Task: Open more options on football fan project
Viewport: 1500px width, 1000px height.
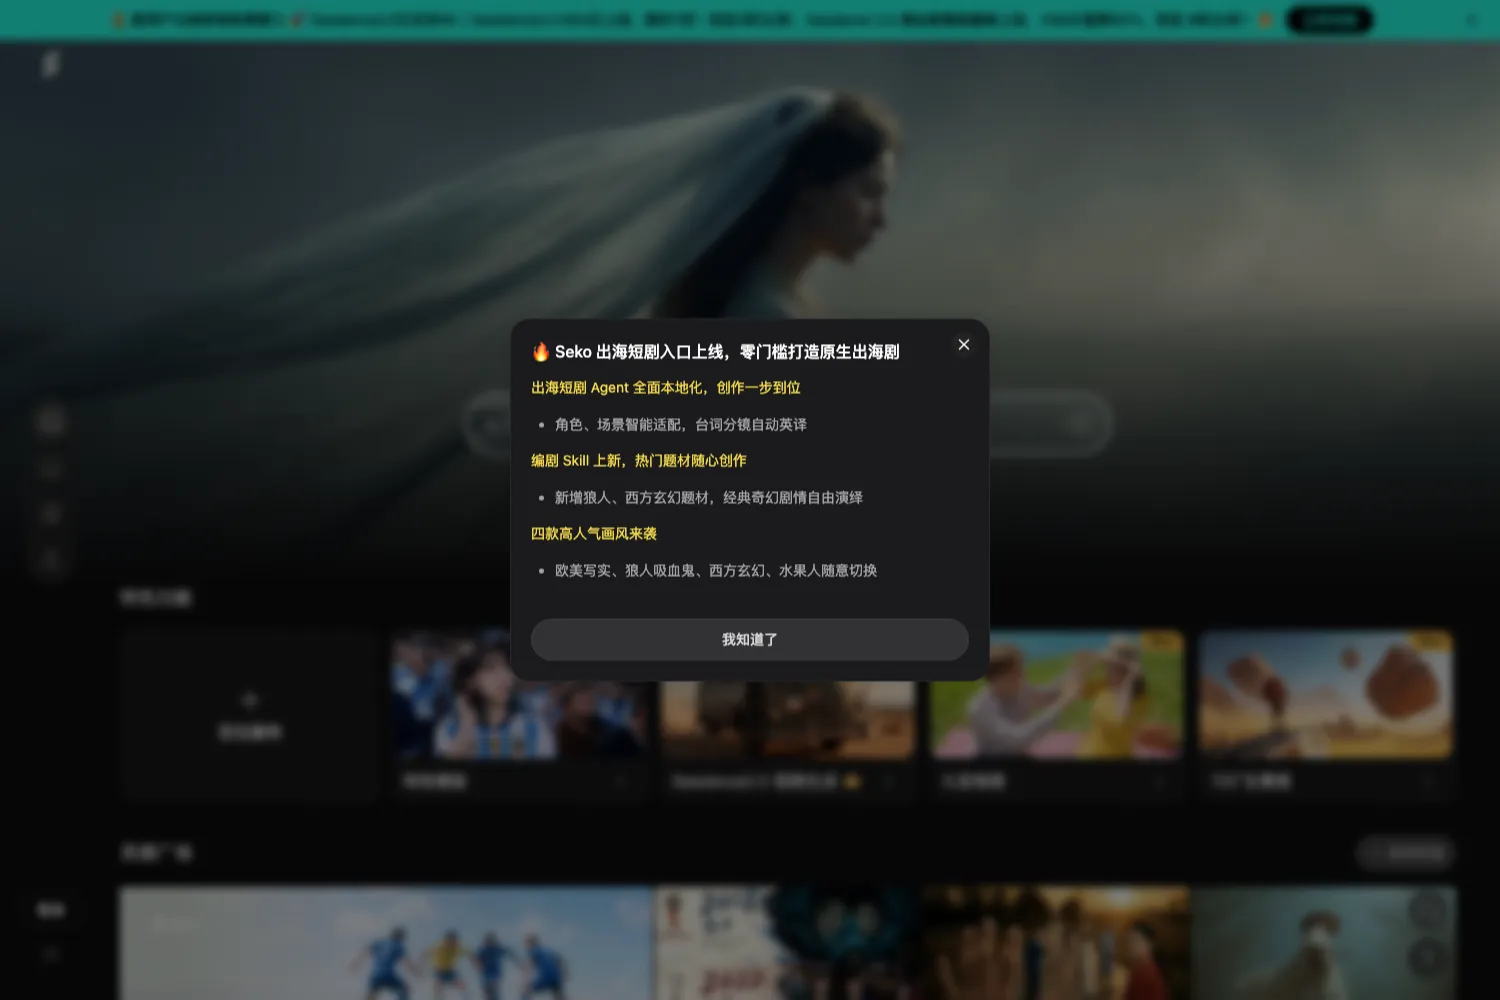Action: pos(621,781)
